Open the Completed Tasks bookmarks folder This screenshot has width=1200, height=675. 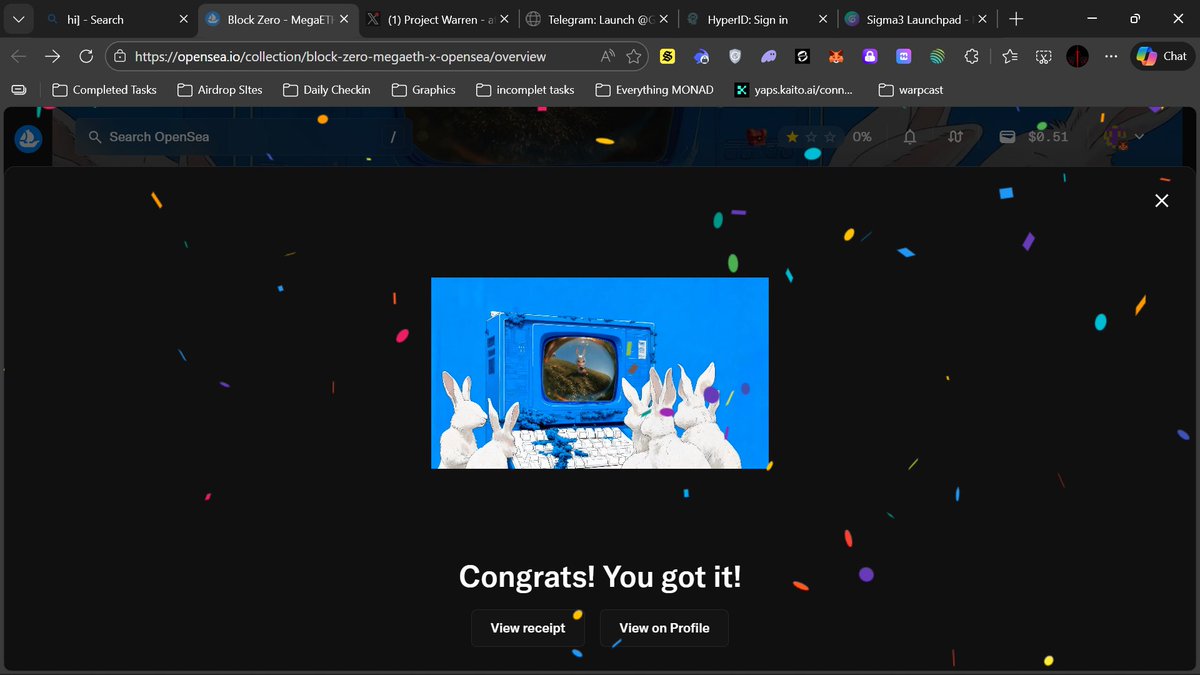pyautogui.click(x=104, y=90)
